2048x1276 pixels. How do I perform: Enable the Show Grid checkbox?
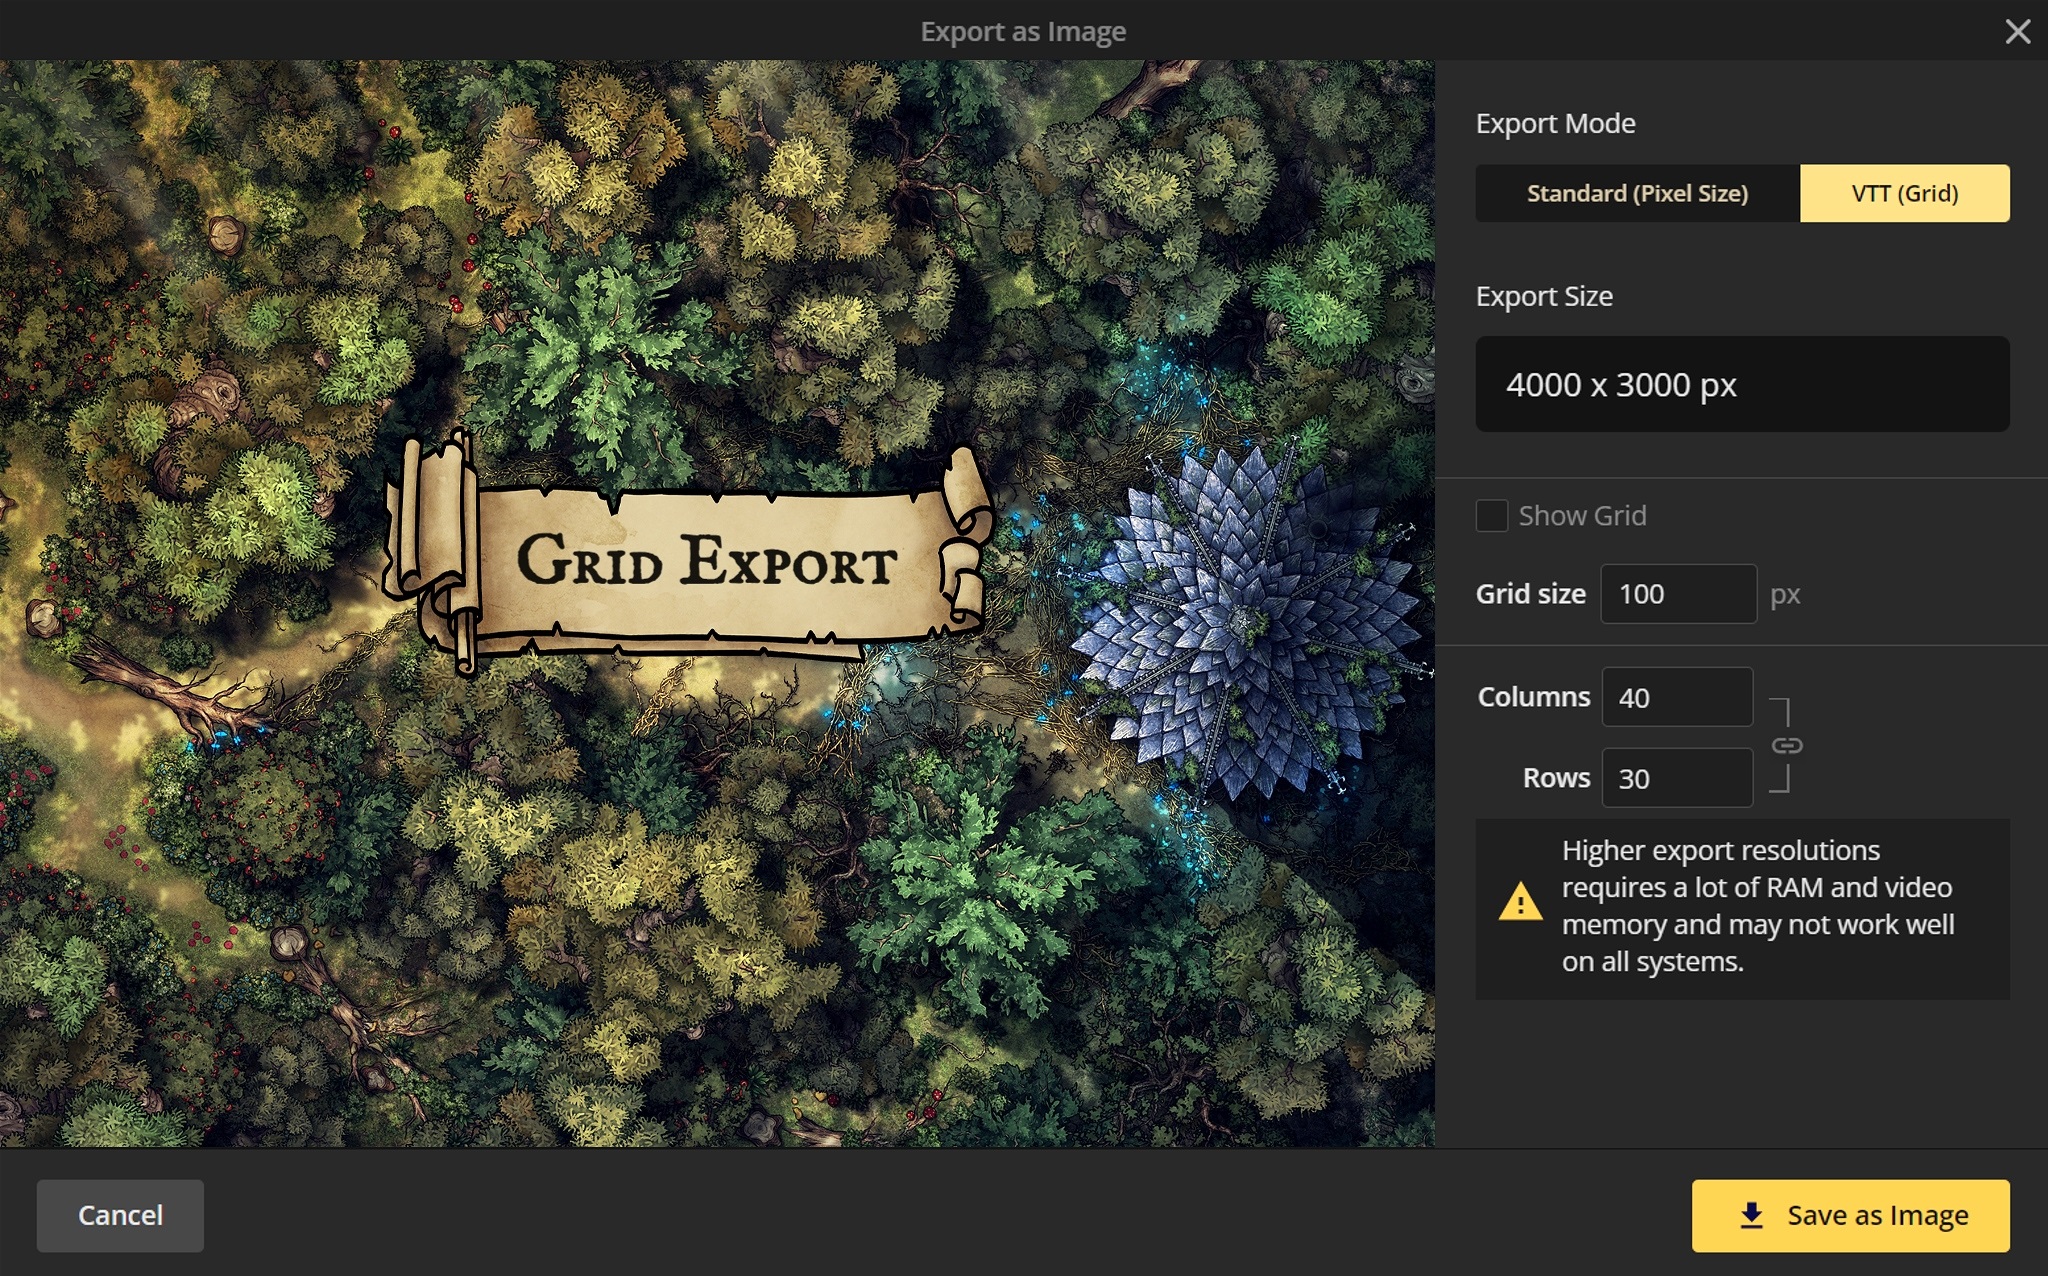1491,515
